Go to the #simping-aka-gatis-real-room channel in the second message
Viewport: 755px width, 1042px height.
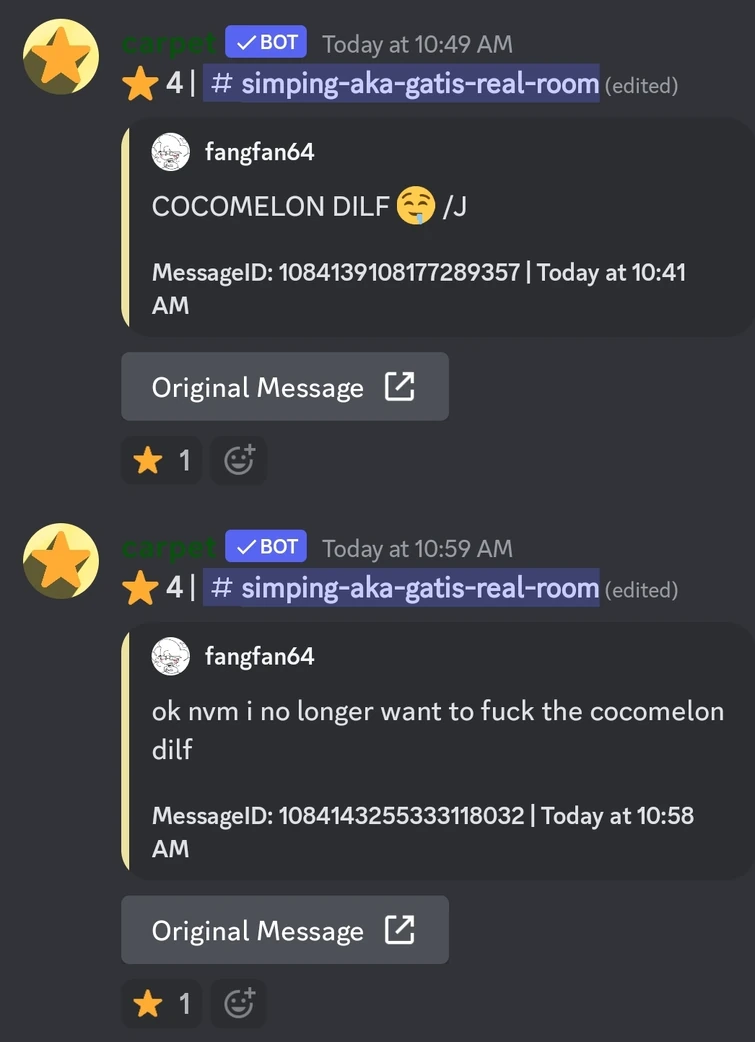click(401, 589)
